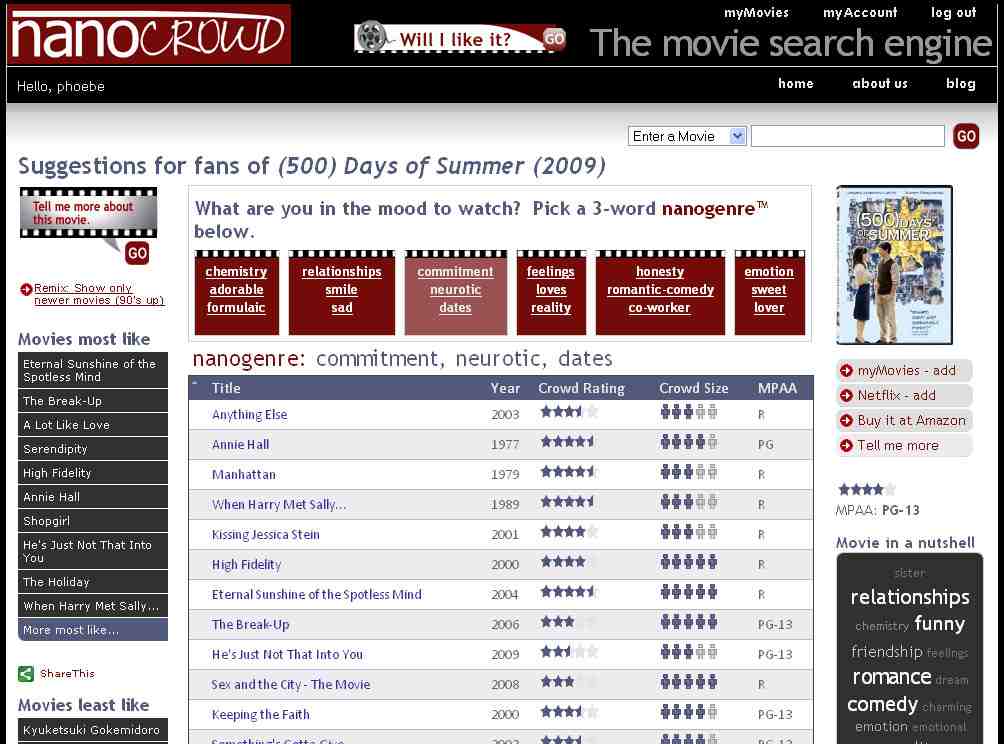The height and width of the screenshot is (744, 1004).
Task: Go to the home page link
Action: (x=795, y=83)
